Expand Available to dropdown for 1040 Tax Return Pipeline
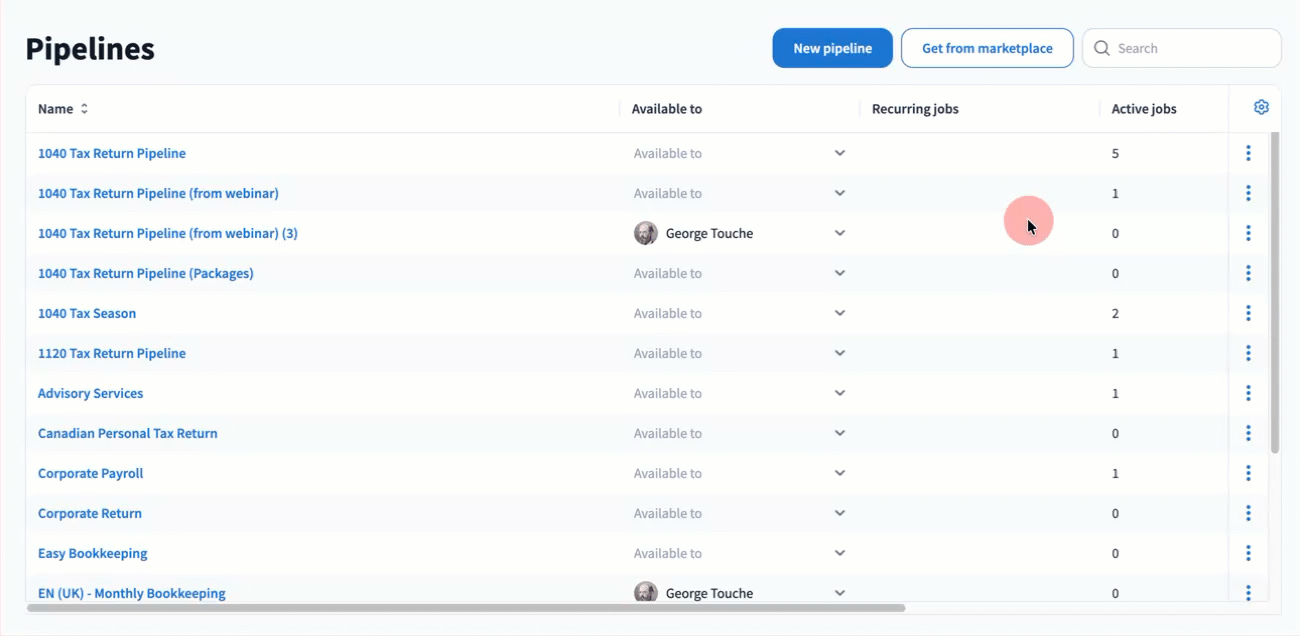 point(840,153)
